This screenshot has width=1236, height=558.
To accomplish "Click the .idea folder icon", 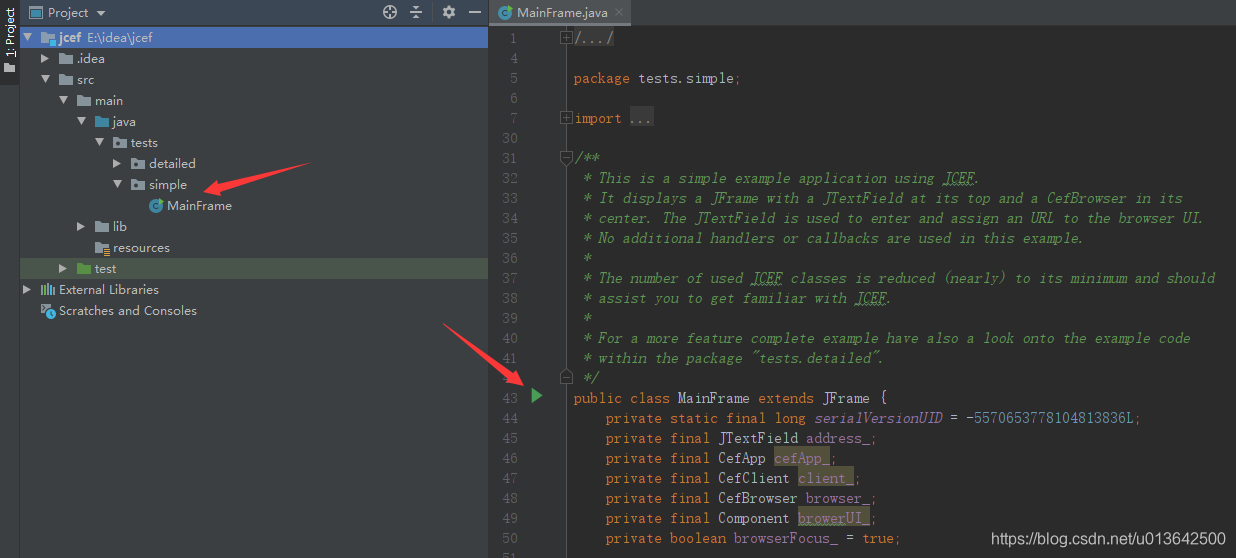I will [66, 58].
